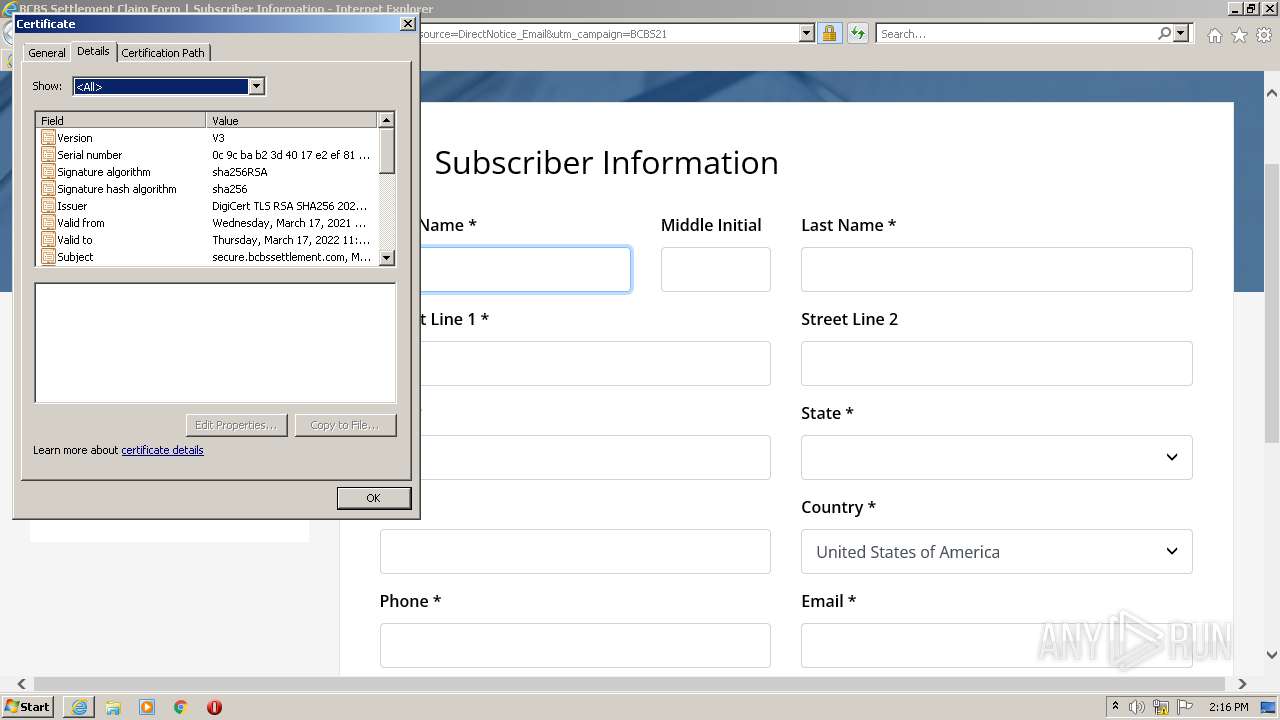This screenshot has width=1280, height=720.
Task: Select the Issuer field row
Action: (x=207, y=206)
